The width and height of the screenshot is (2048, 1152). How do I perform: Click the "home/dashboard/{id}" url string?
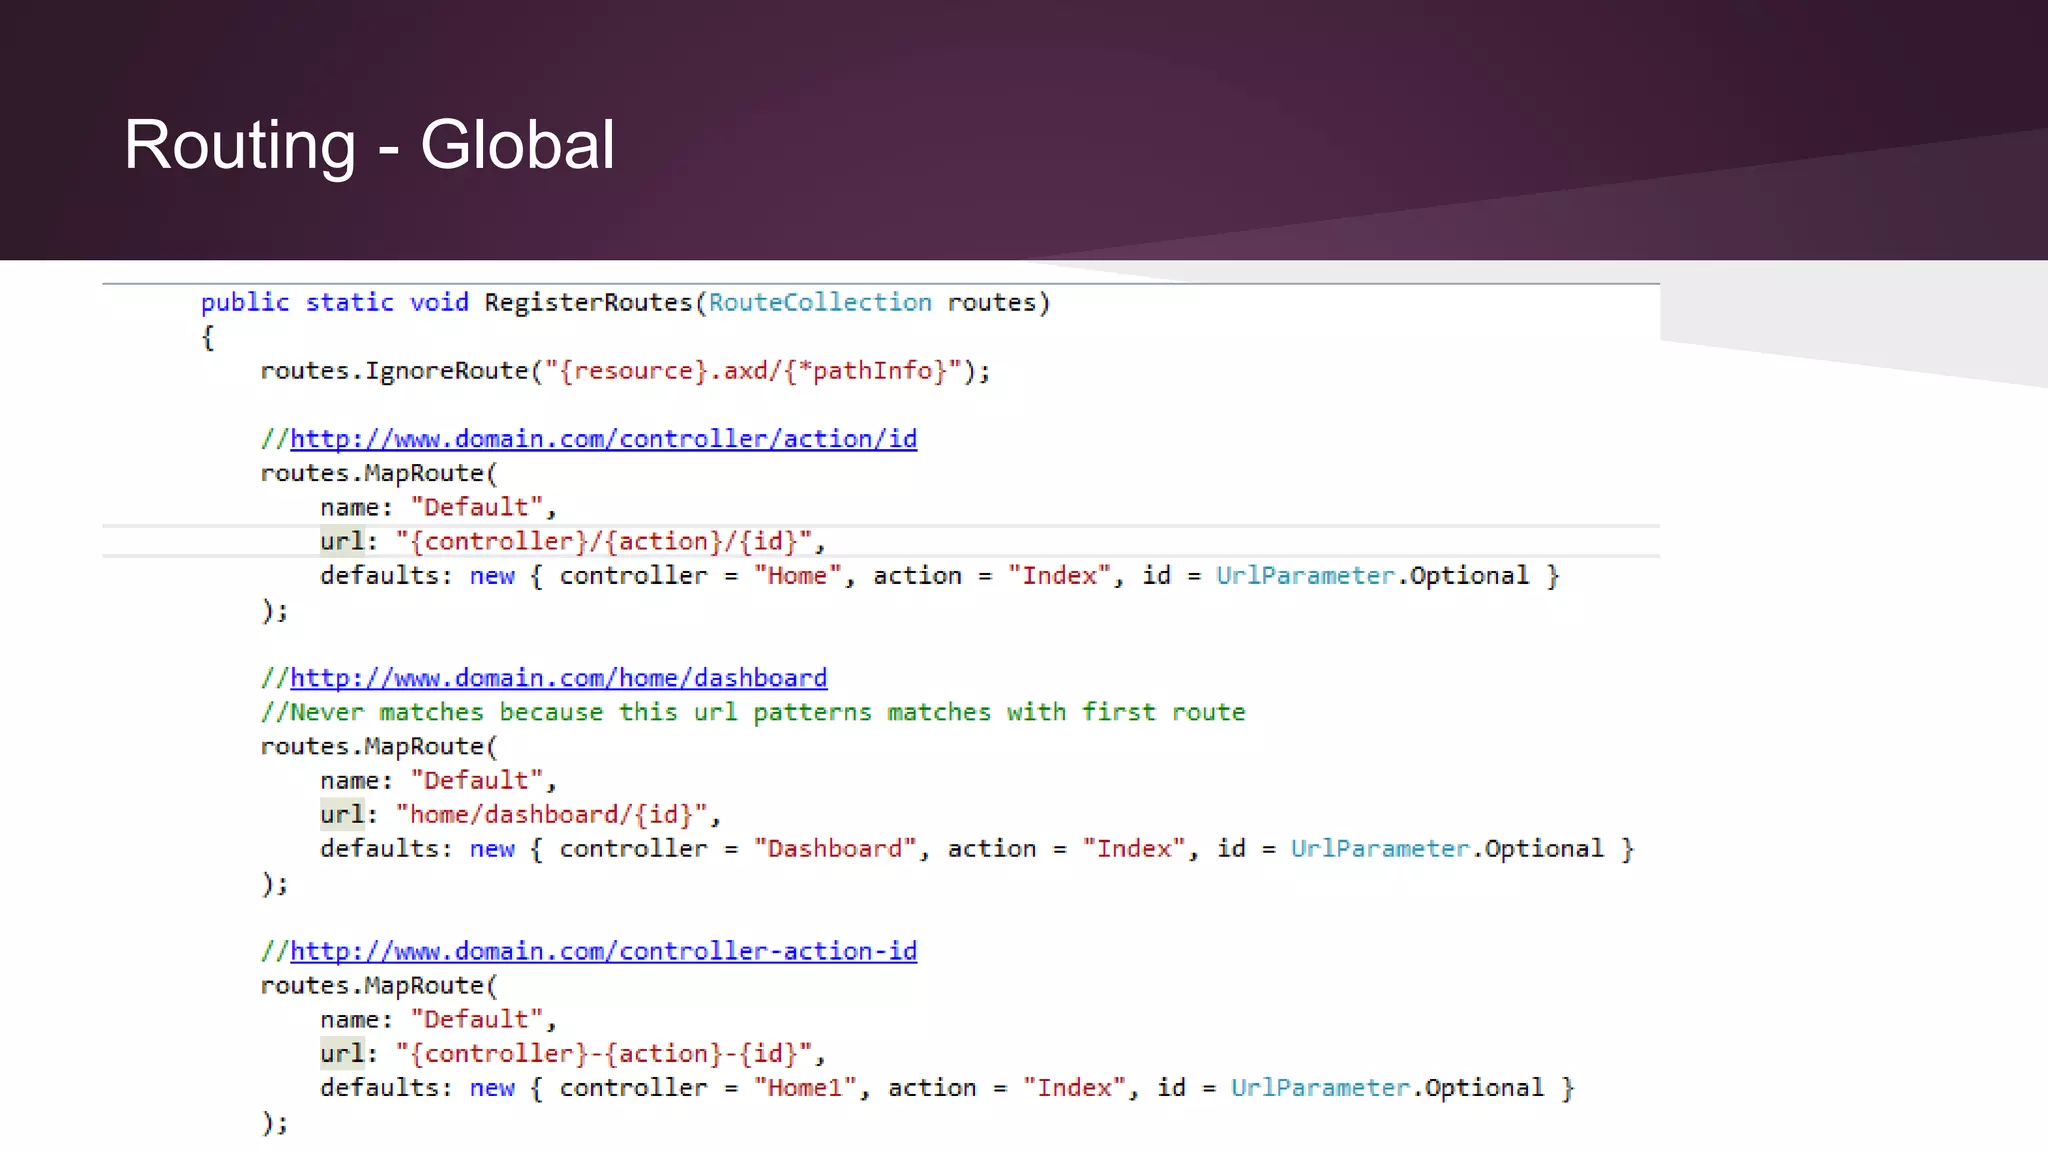(x=551, y=814)
